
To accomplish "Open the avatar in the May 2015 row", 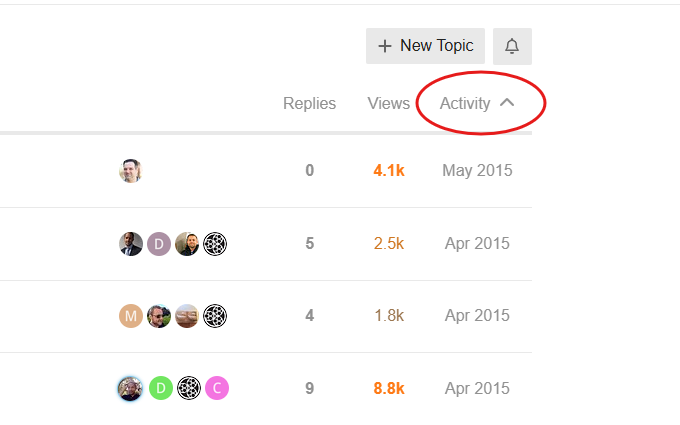I will [x=131, y=171].
